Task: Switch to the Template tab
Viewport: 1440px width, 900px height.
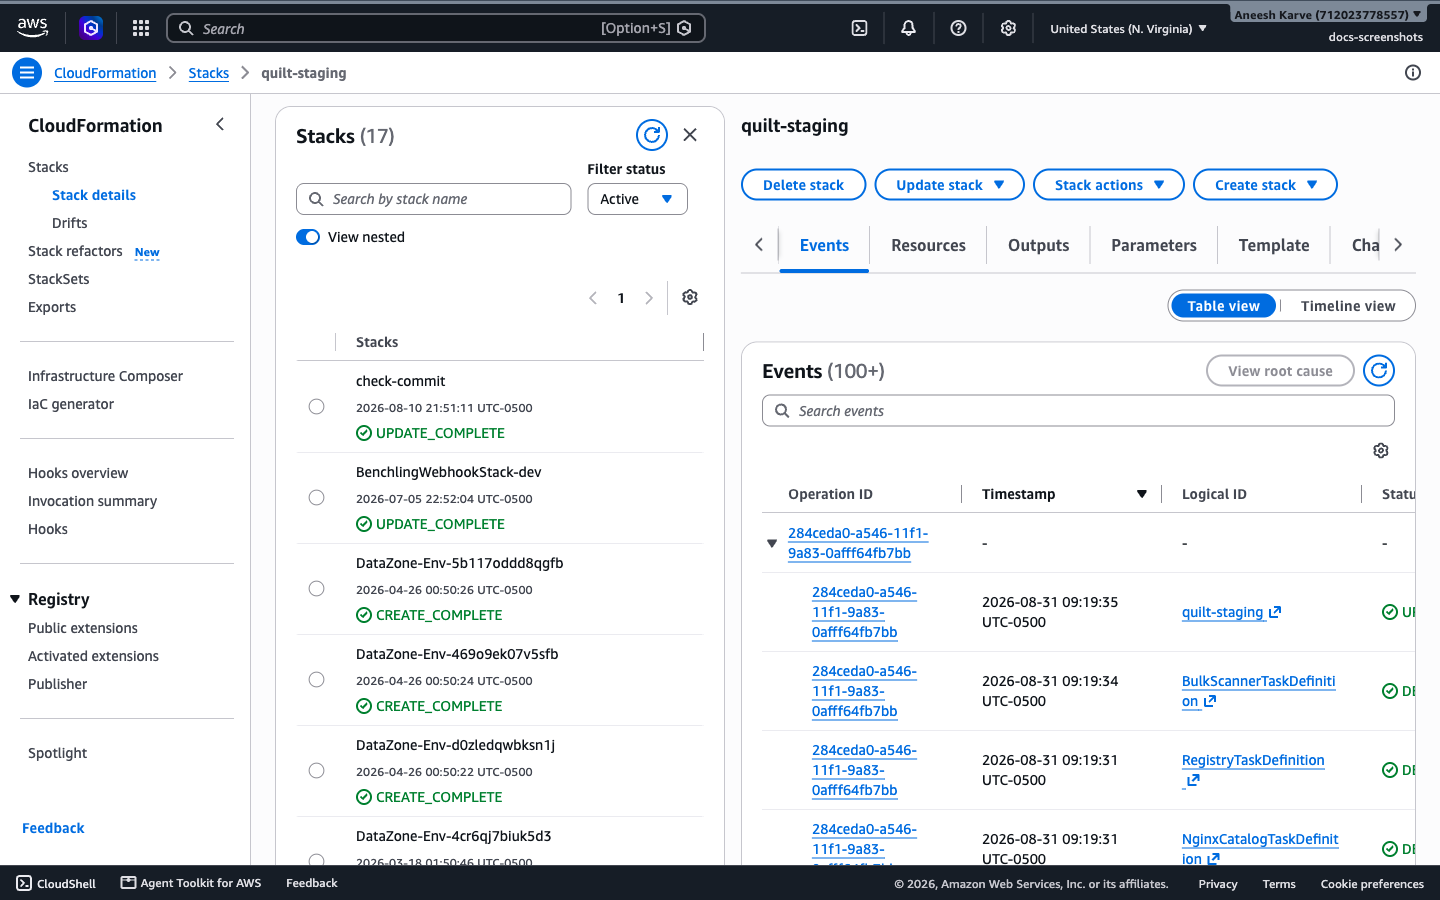Action: [1274, 245]
